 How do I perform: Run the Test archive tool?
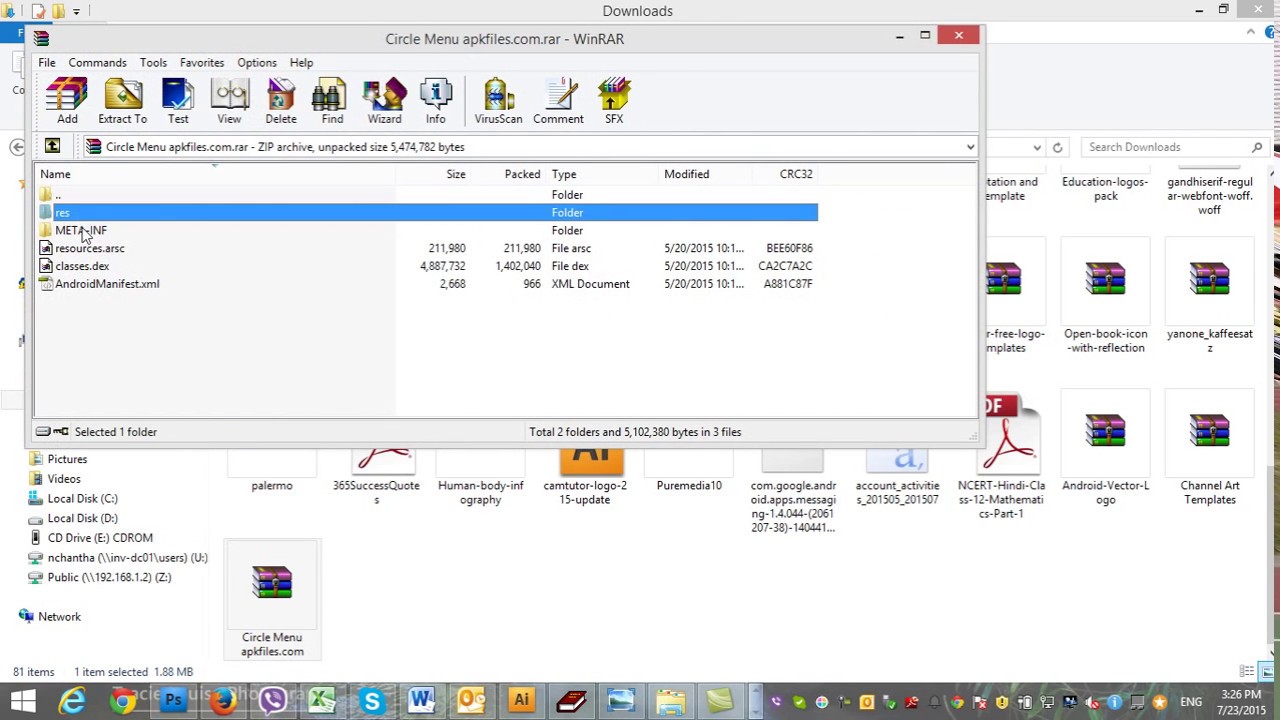pyautogui.click(x=178, y=101)
